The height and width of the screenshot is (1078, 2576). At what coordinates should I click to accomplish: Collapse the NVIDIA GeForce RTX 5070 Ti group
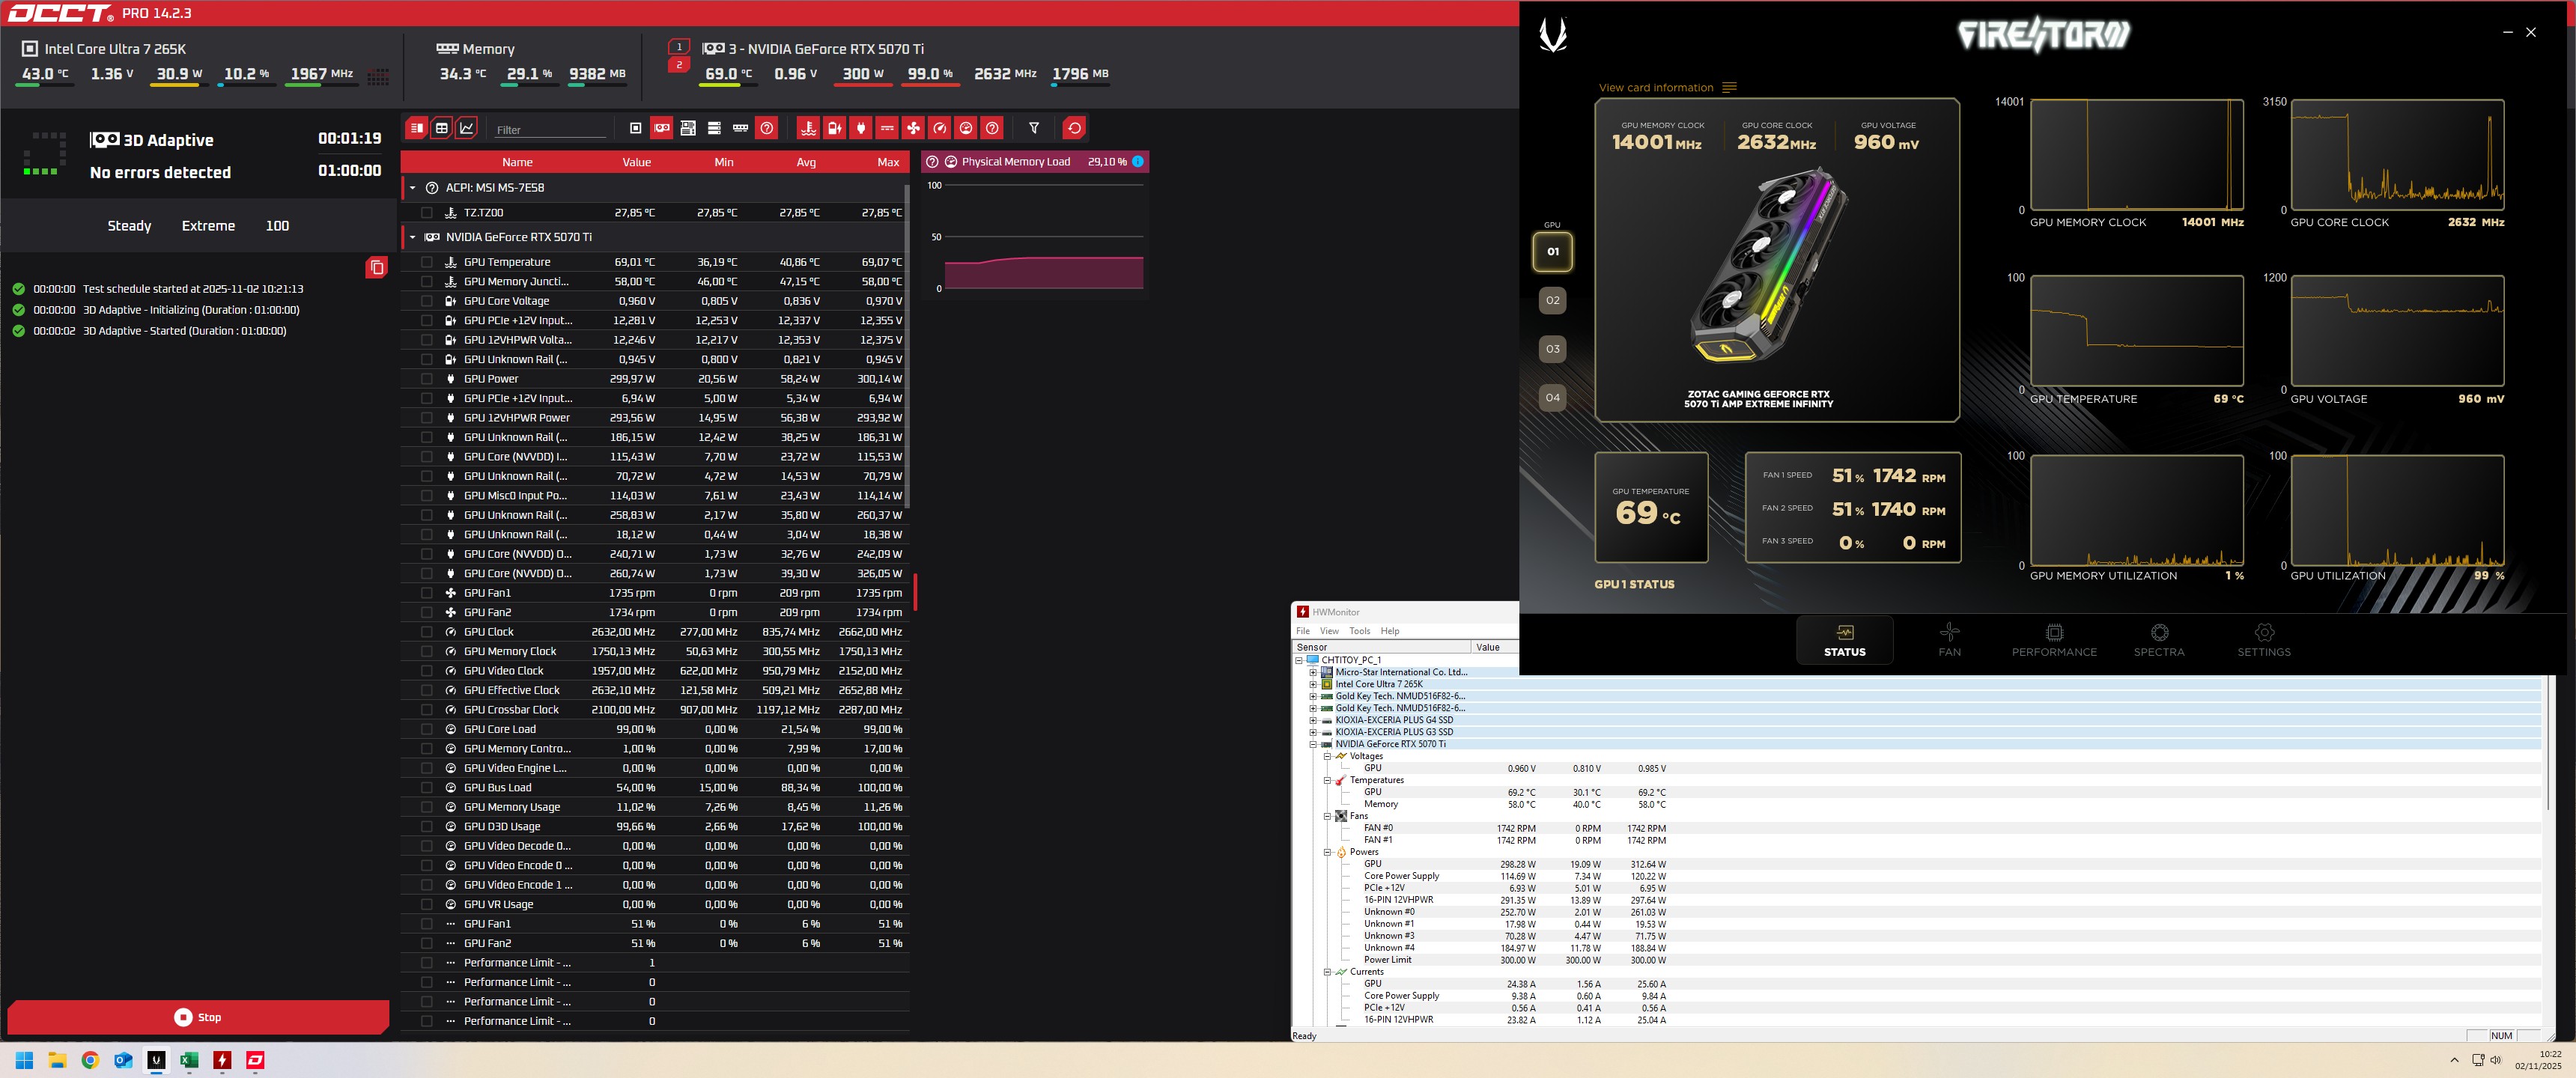412,237
